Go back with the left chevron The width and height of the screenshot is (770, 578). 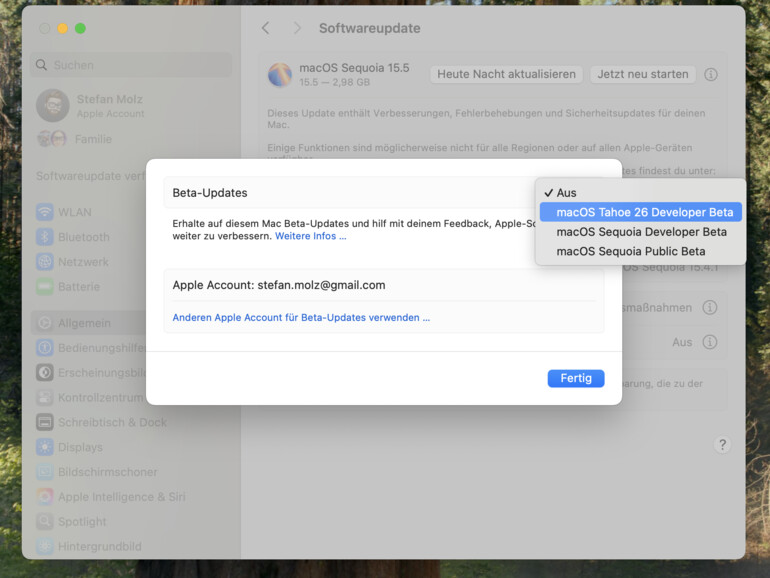266,28
